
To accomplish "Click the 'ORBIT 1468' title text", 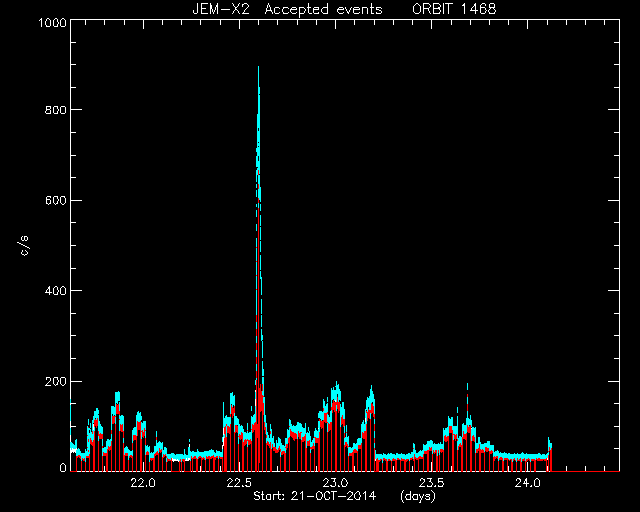I will [x=454, y=9].
